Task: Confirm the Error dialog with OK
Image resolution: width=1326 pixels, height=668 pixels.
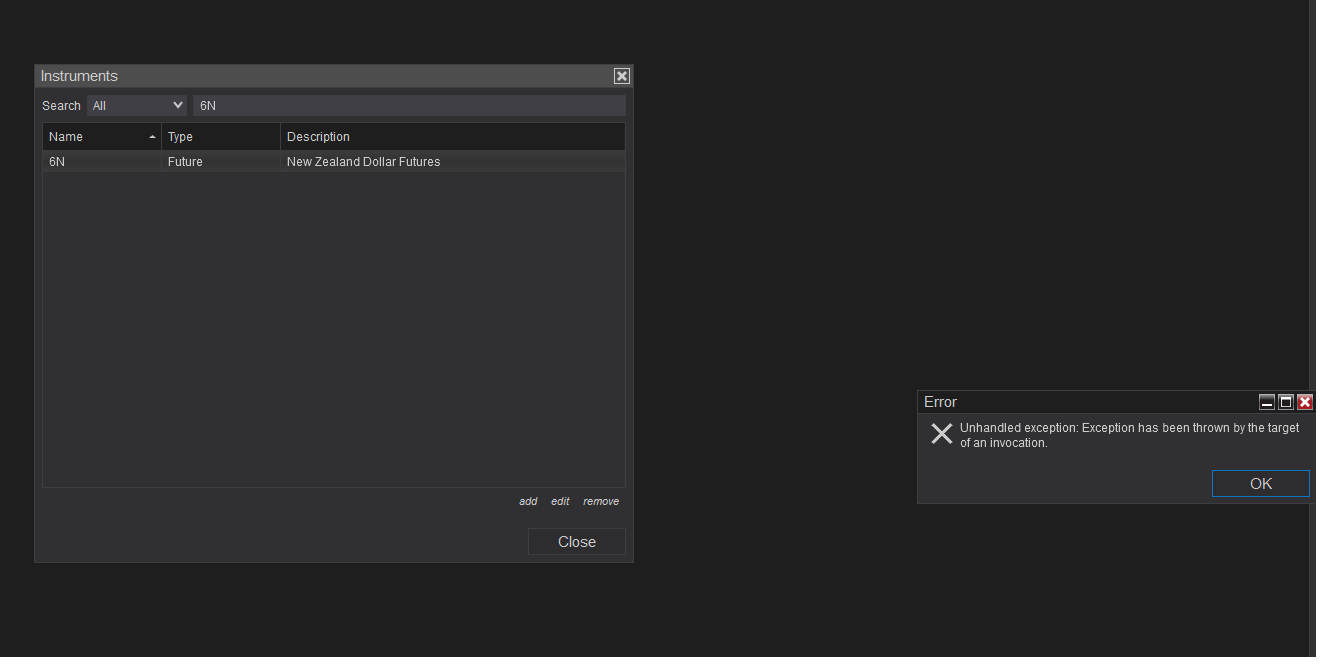Action: (x=1261, y=484)
